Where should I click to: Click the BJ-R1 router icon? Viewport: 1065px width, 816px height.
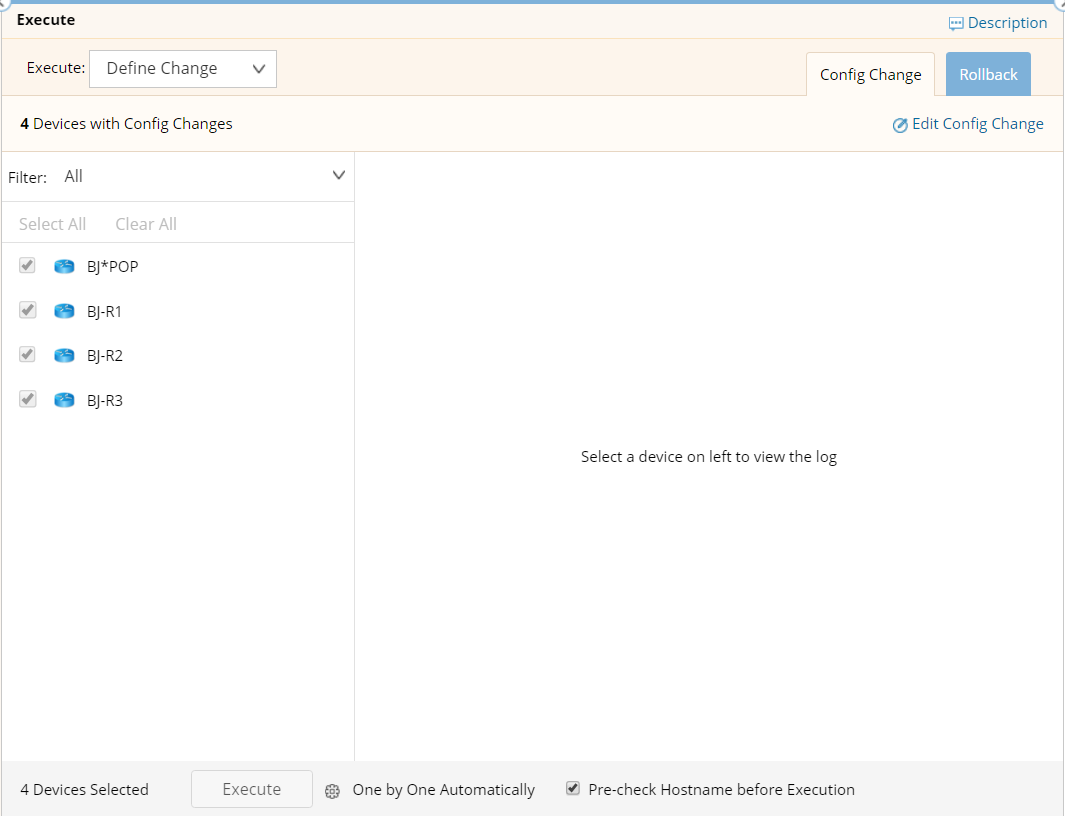[x=64, y=311]
